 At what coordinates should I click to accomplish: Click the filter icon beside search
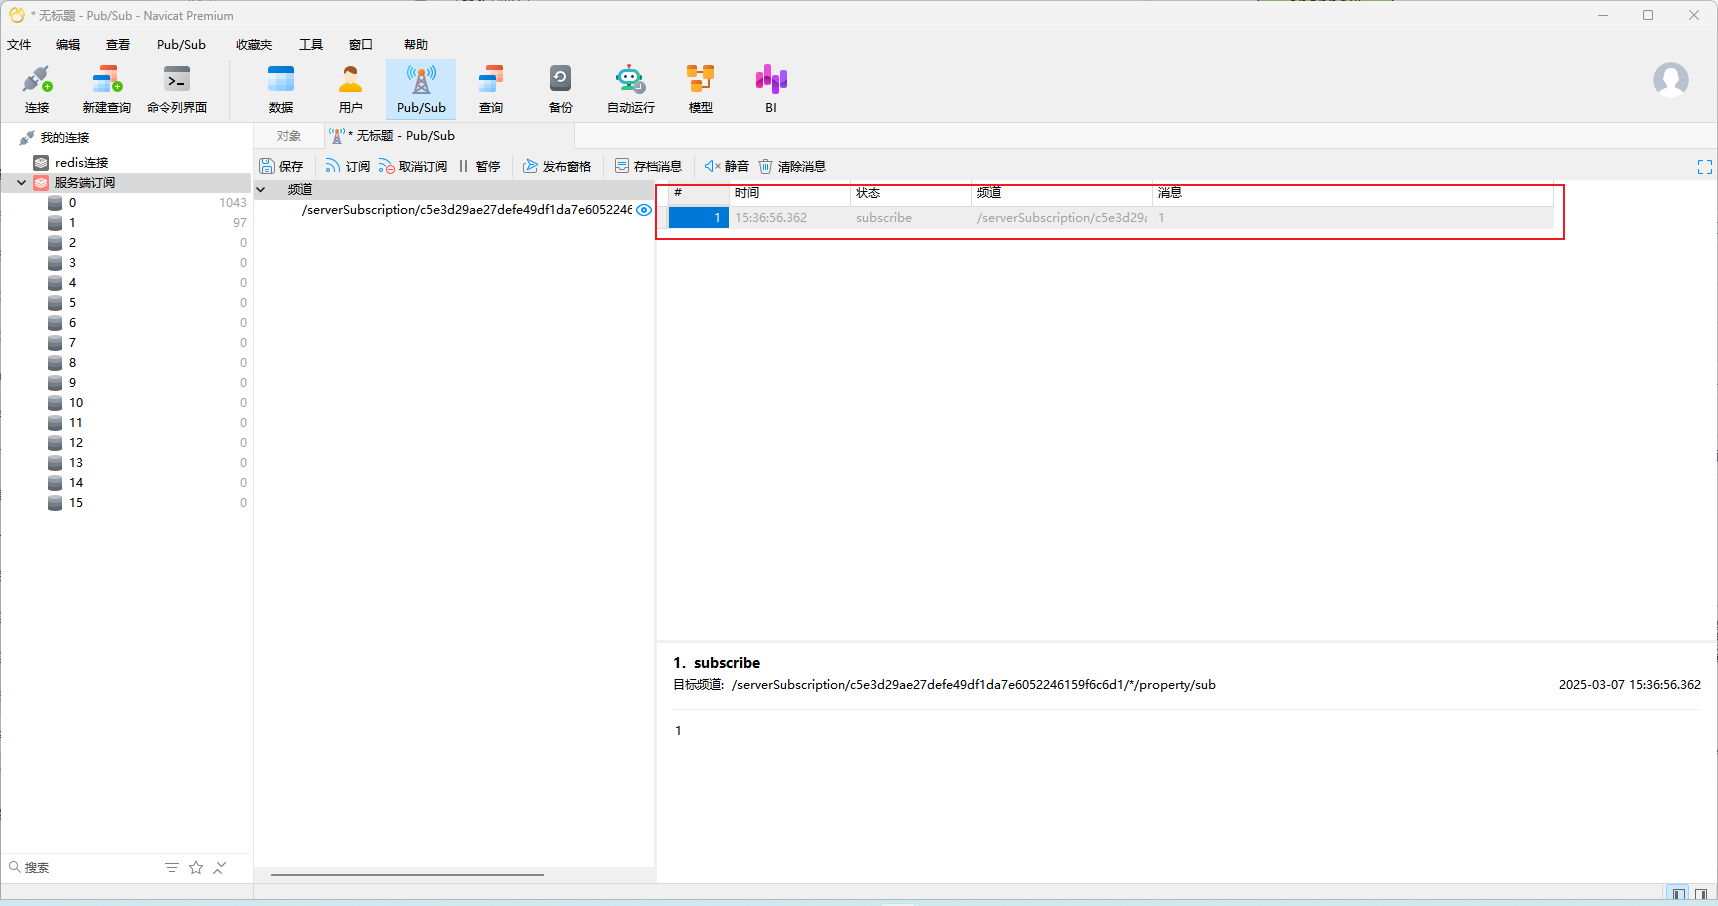point(172,867)
